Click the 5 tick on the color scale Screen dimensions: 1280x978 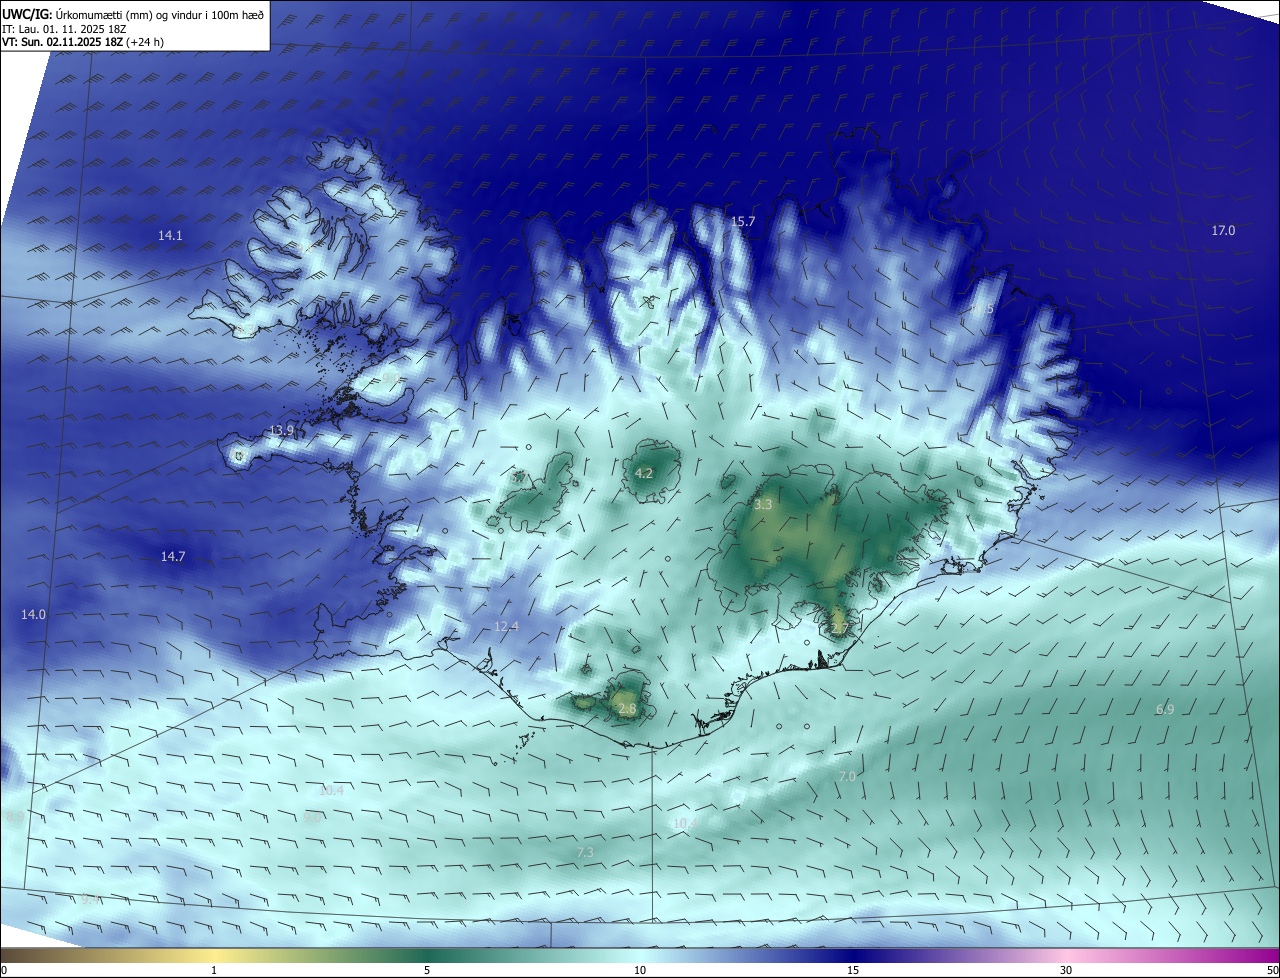[427, 970]
